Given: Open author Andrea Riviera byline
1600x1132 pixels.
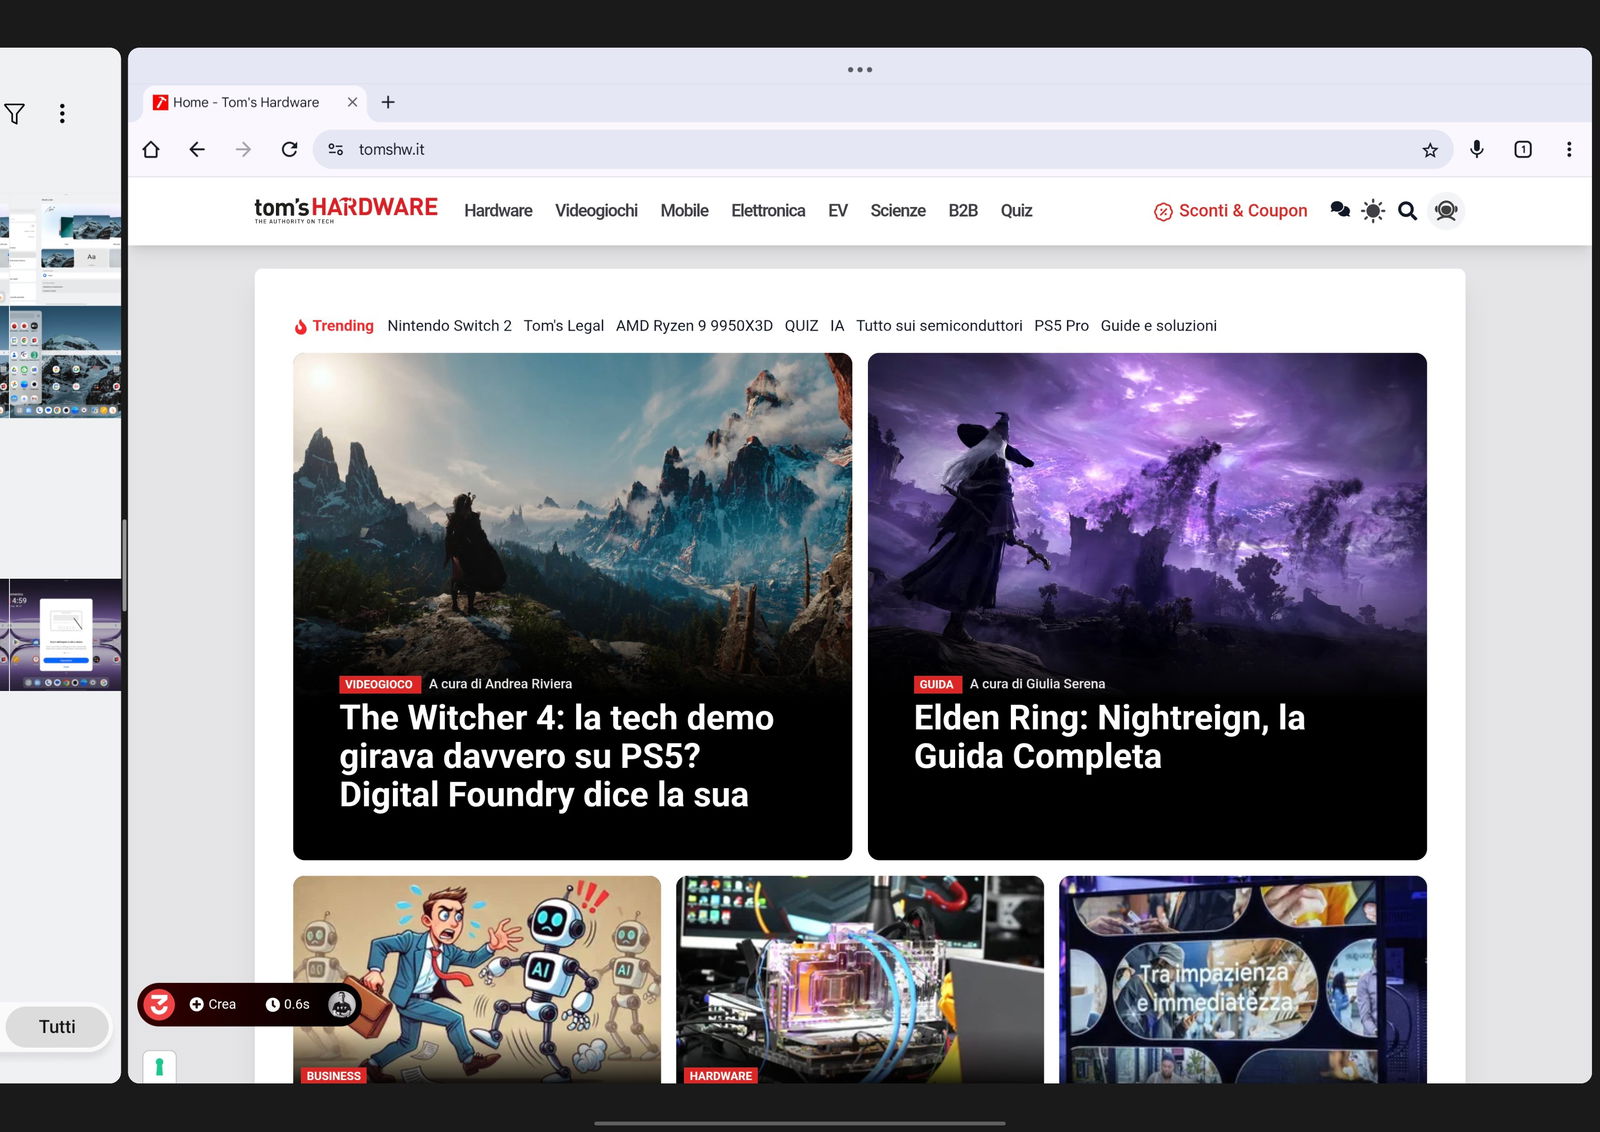Looking at the screenshot, I should [500, 684].
